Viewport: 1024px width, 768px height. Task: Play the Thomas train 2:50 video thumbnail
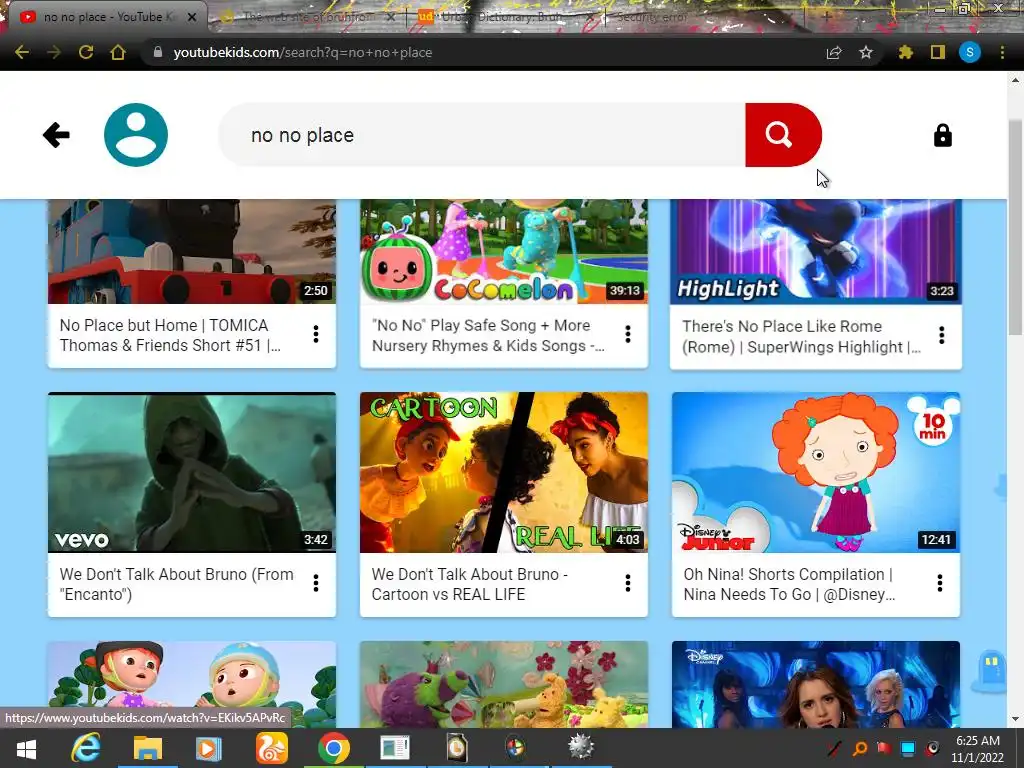[192, 251]
